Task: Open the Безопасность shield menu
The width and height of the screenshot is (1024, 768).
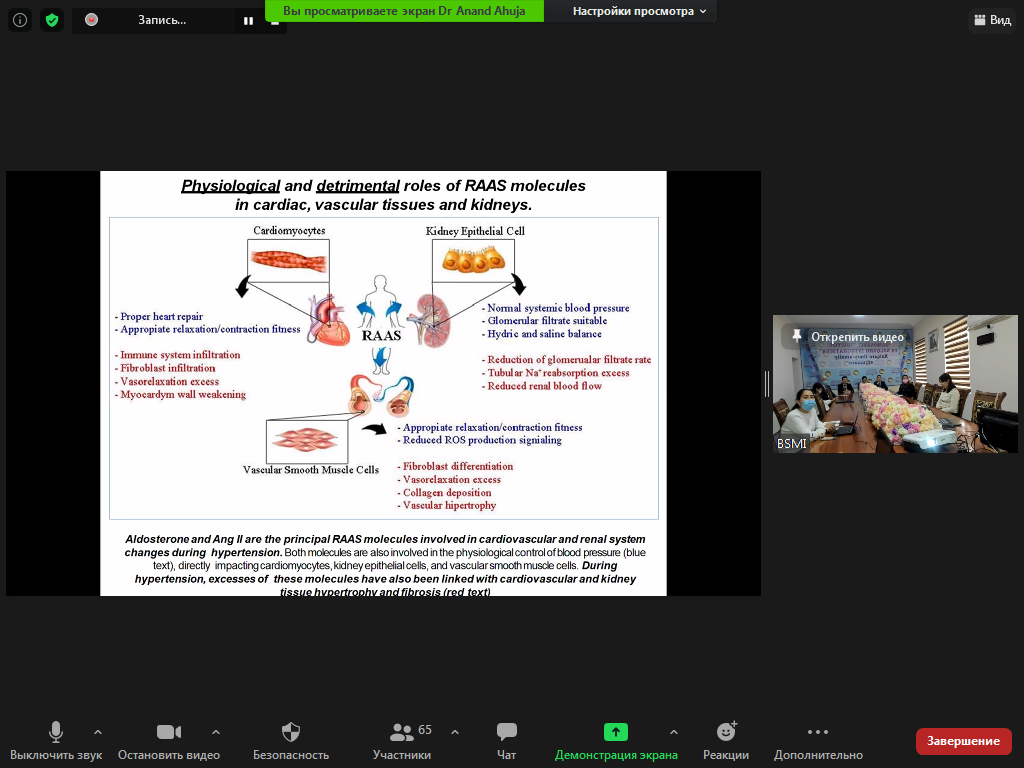Action: click(x=291, y=741)
